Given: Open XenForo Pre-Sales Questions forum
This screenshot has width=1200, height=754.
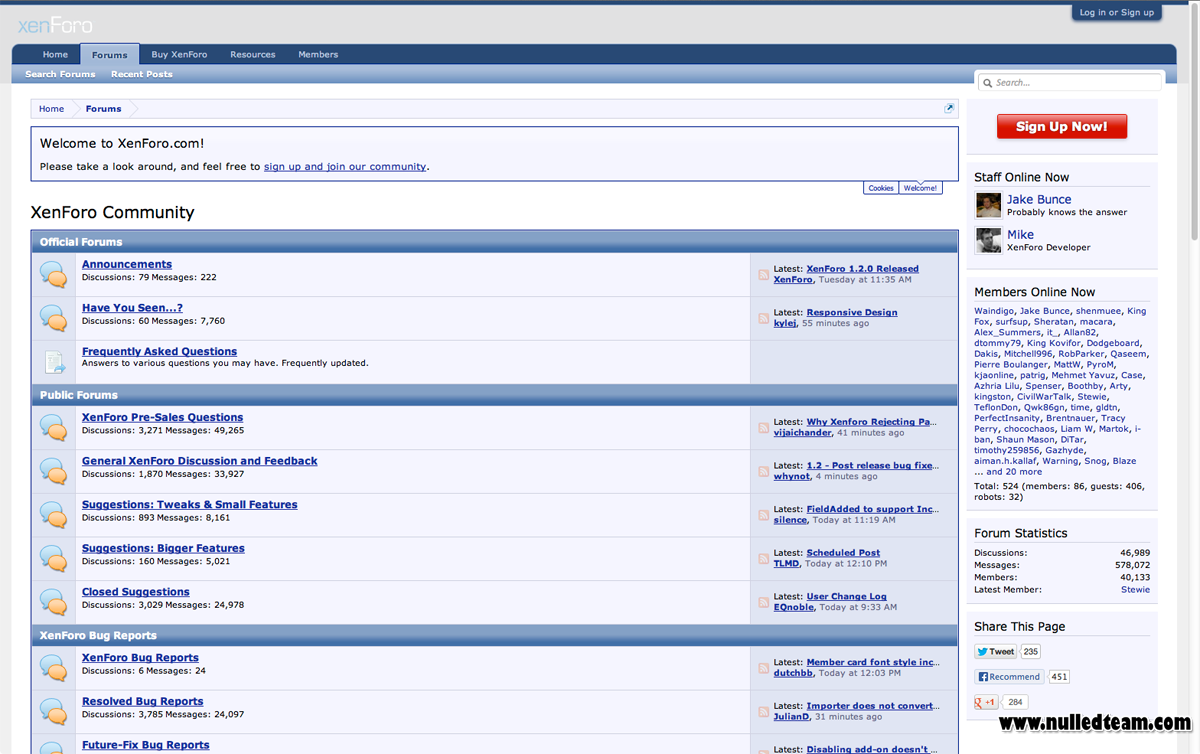Looking at the screenshot, I should (162, 417).
